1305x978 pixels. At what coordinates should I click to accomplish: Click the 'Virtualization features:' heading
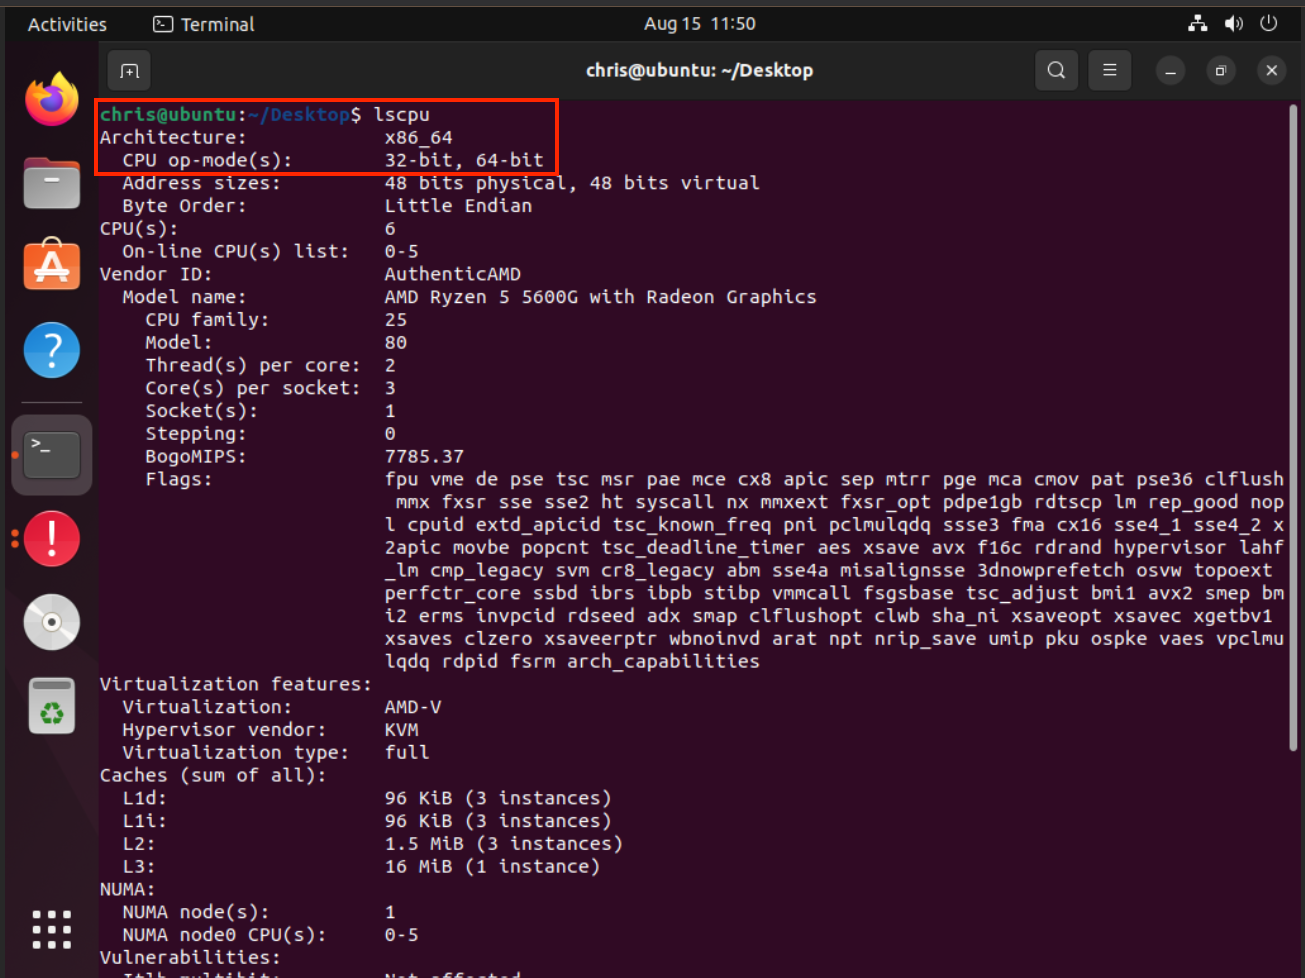point(236,685)
